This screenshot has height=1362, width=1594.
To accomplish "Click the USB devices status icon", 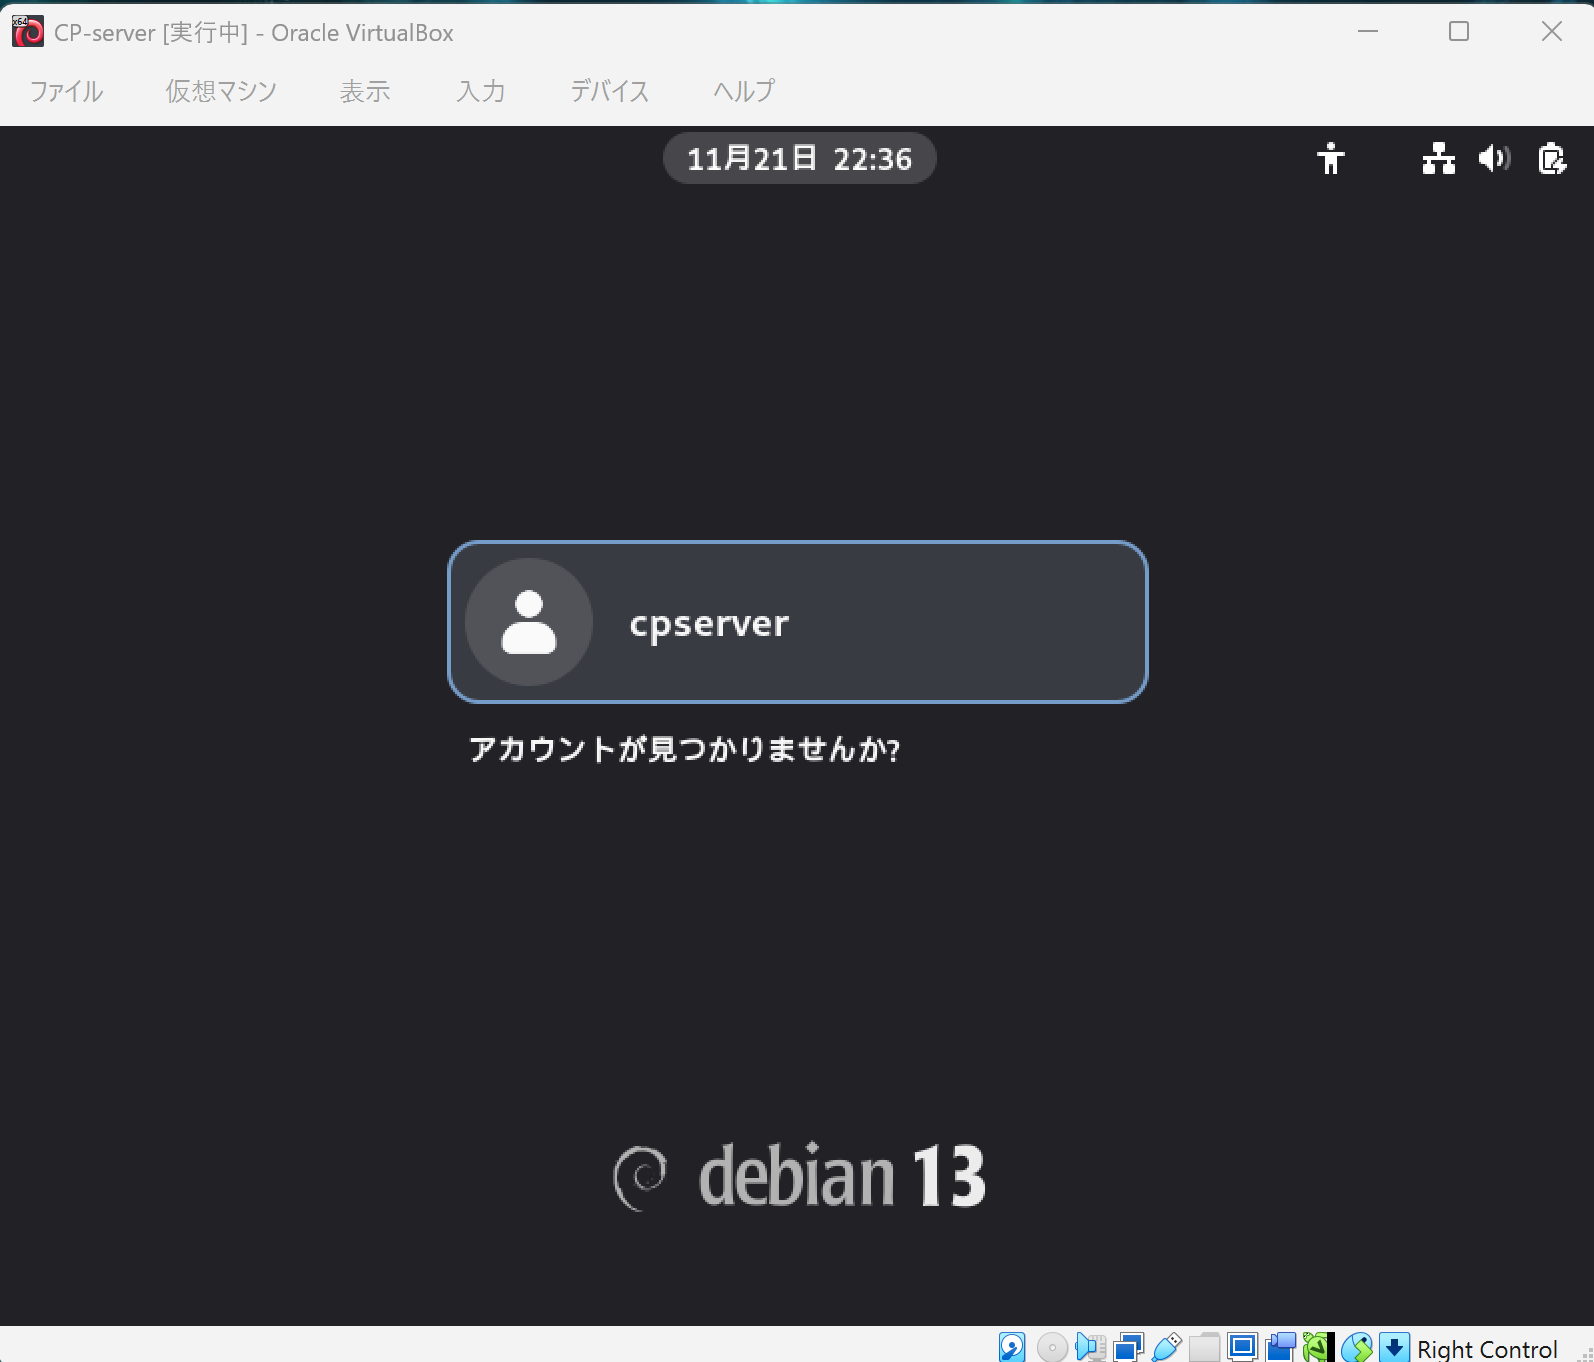I will 1167,1347.
